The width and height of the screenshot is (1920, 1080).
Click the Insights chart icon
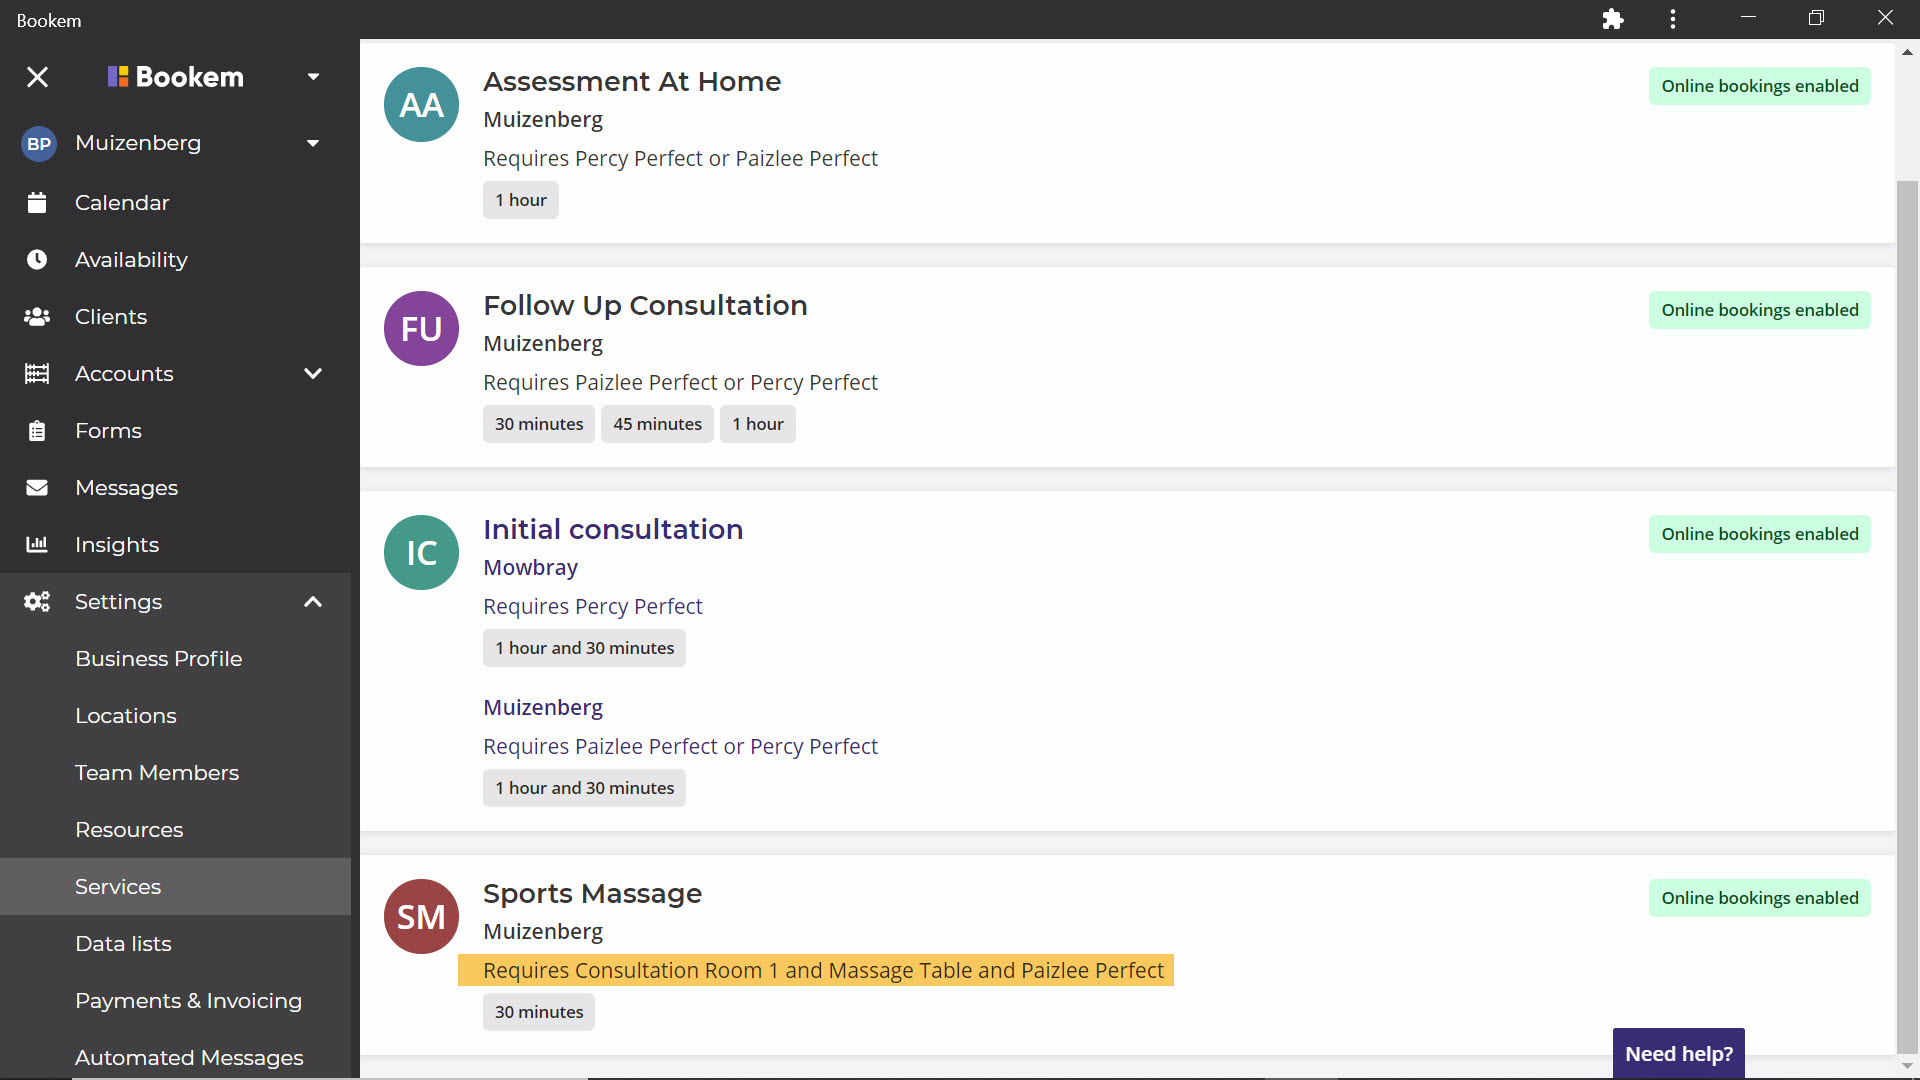click(x=37, y=545)
